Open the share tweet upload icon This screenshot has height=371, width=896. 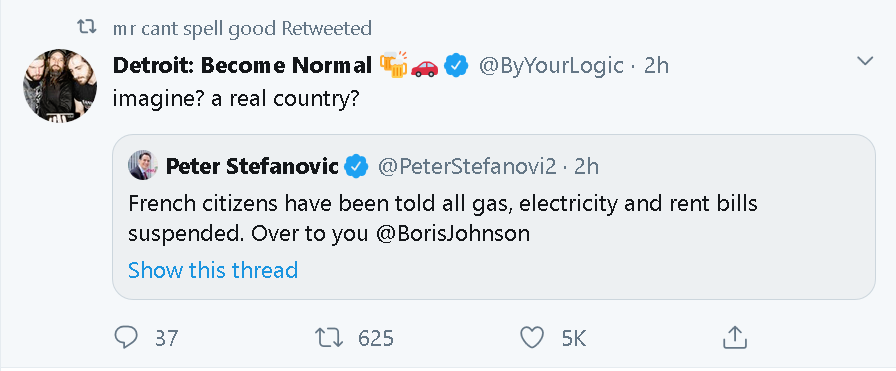pos(735,338)
